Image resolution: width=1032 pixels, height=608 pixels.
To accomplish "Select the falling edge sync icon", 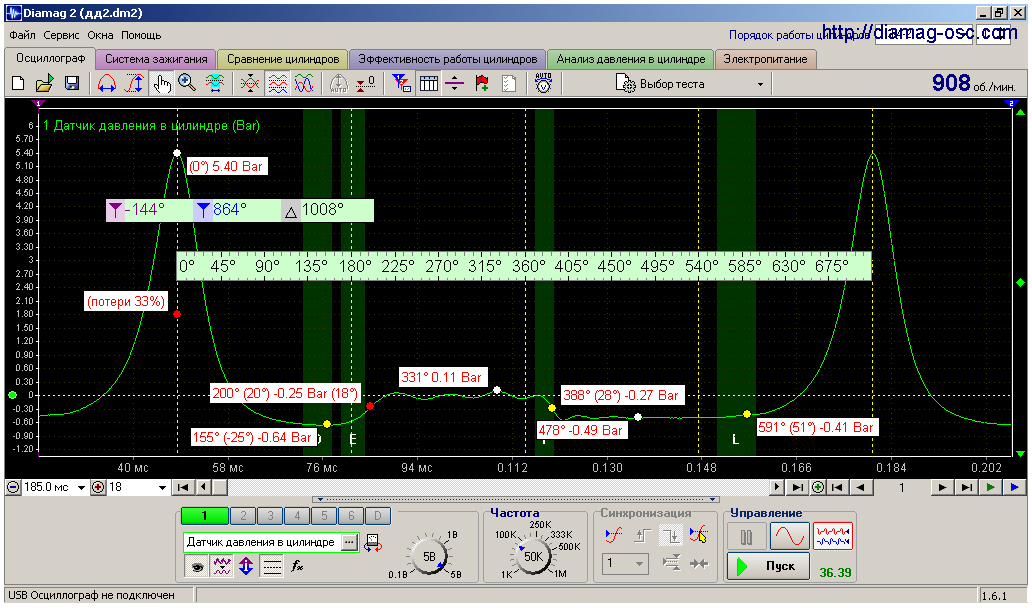I will coord(671,536).
